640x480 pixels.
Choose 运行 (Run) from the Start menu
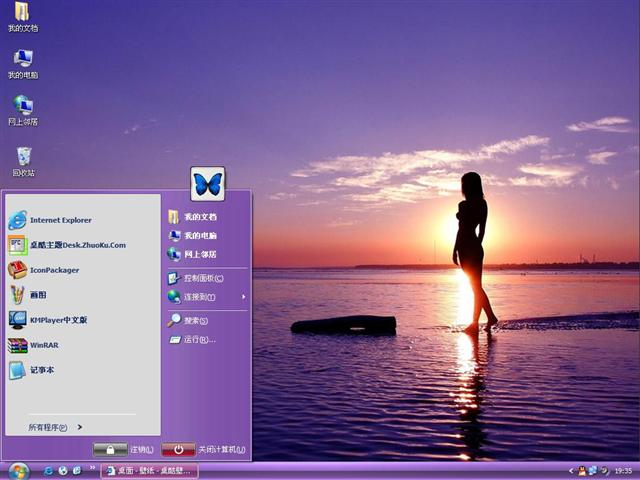(199, 340)
